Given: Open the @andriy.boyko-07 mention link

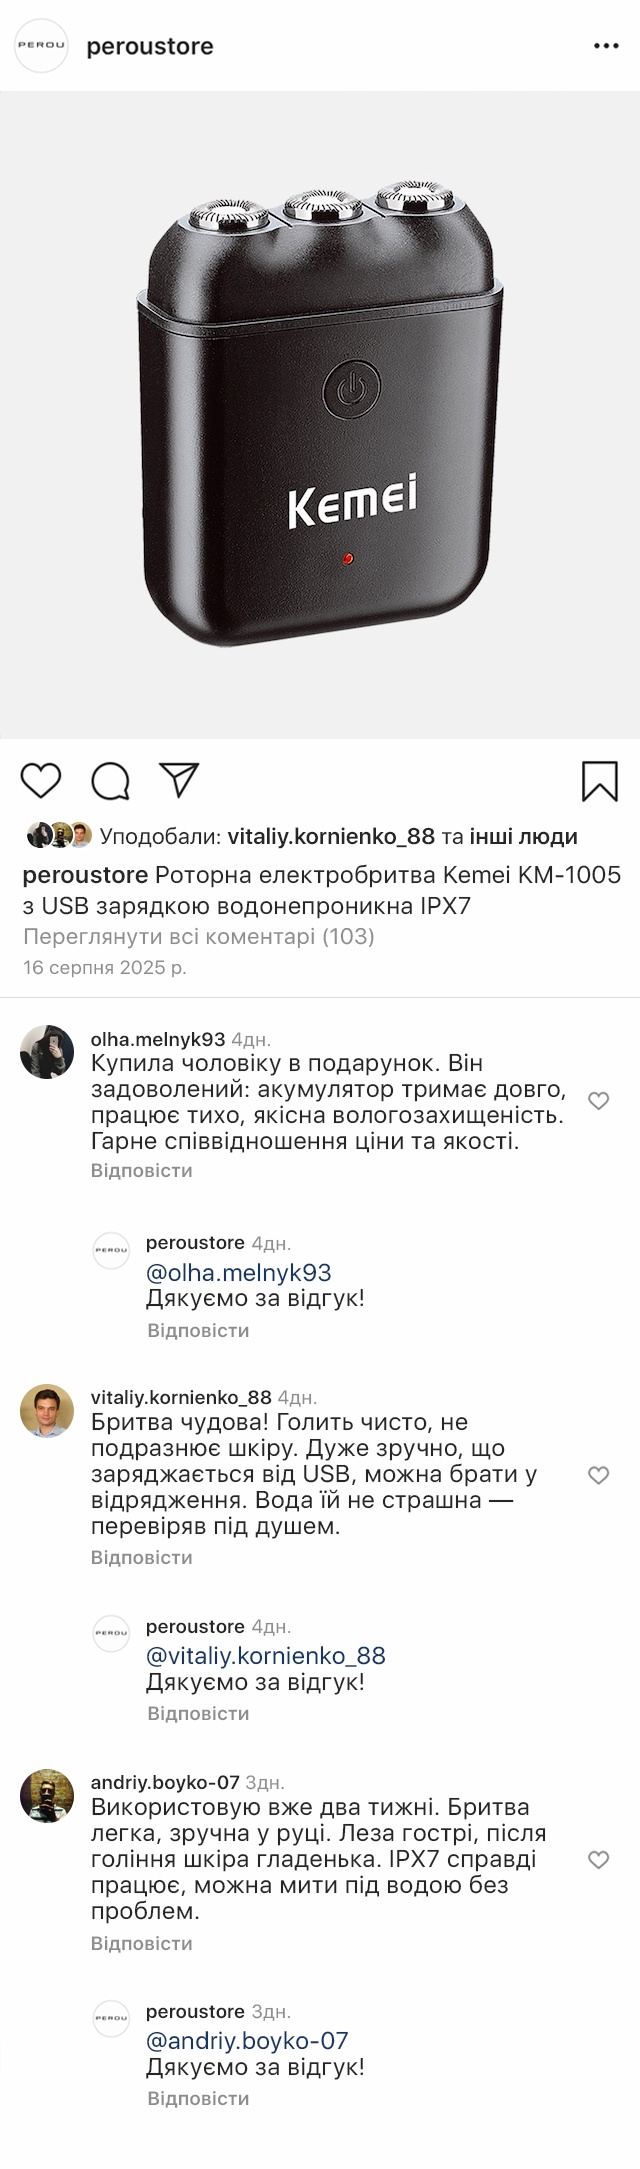Looking at the screenshot, I should coord(247,2041).
